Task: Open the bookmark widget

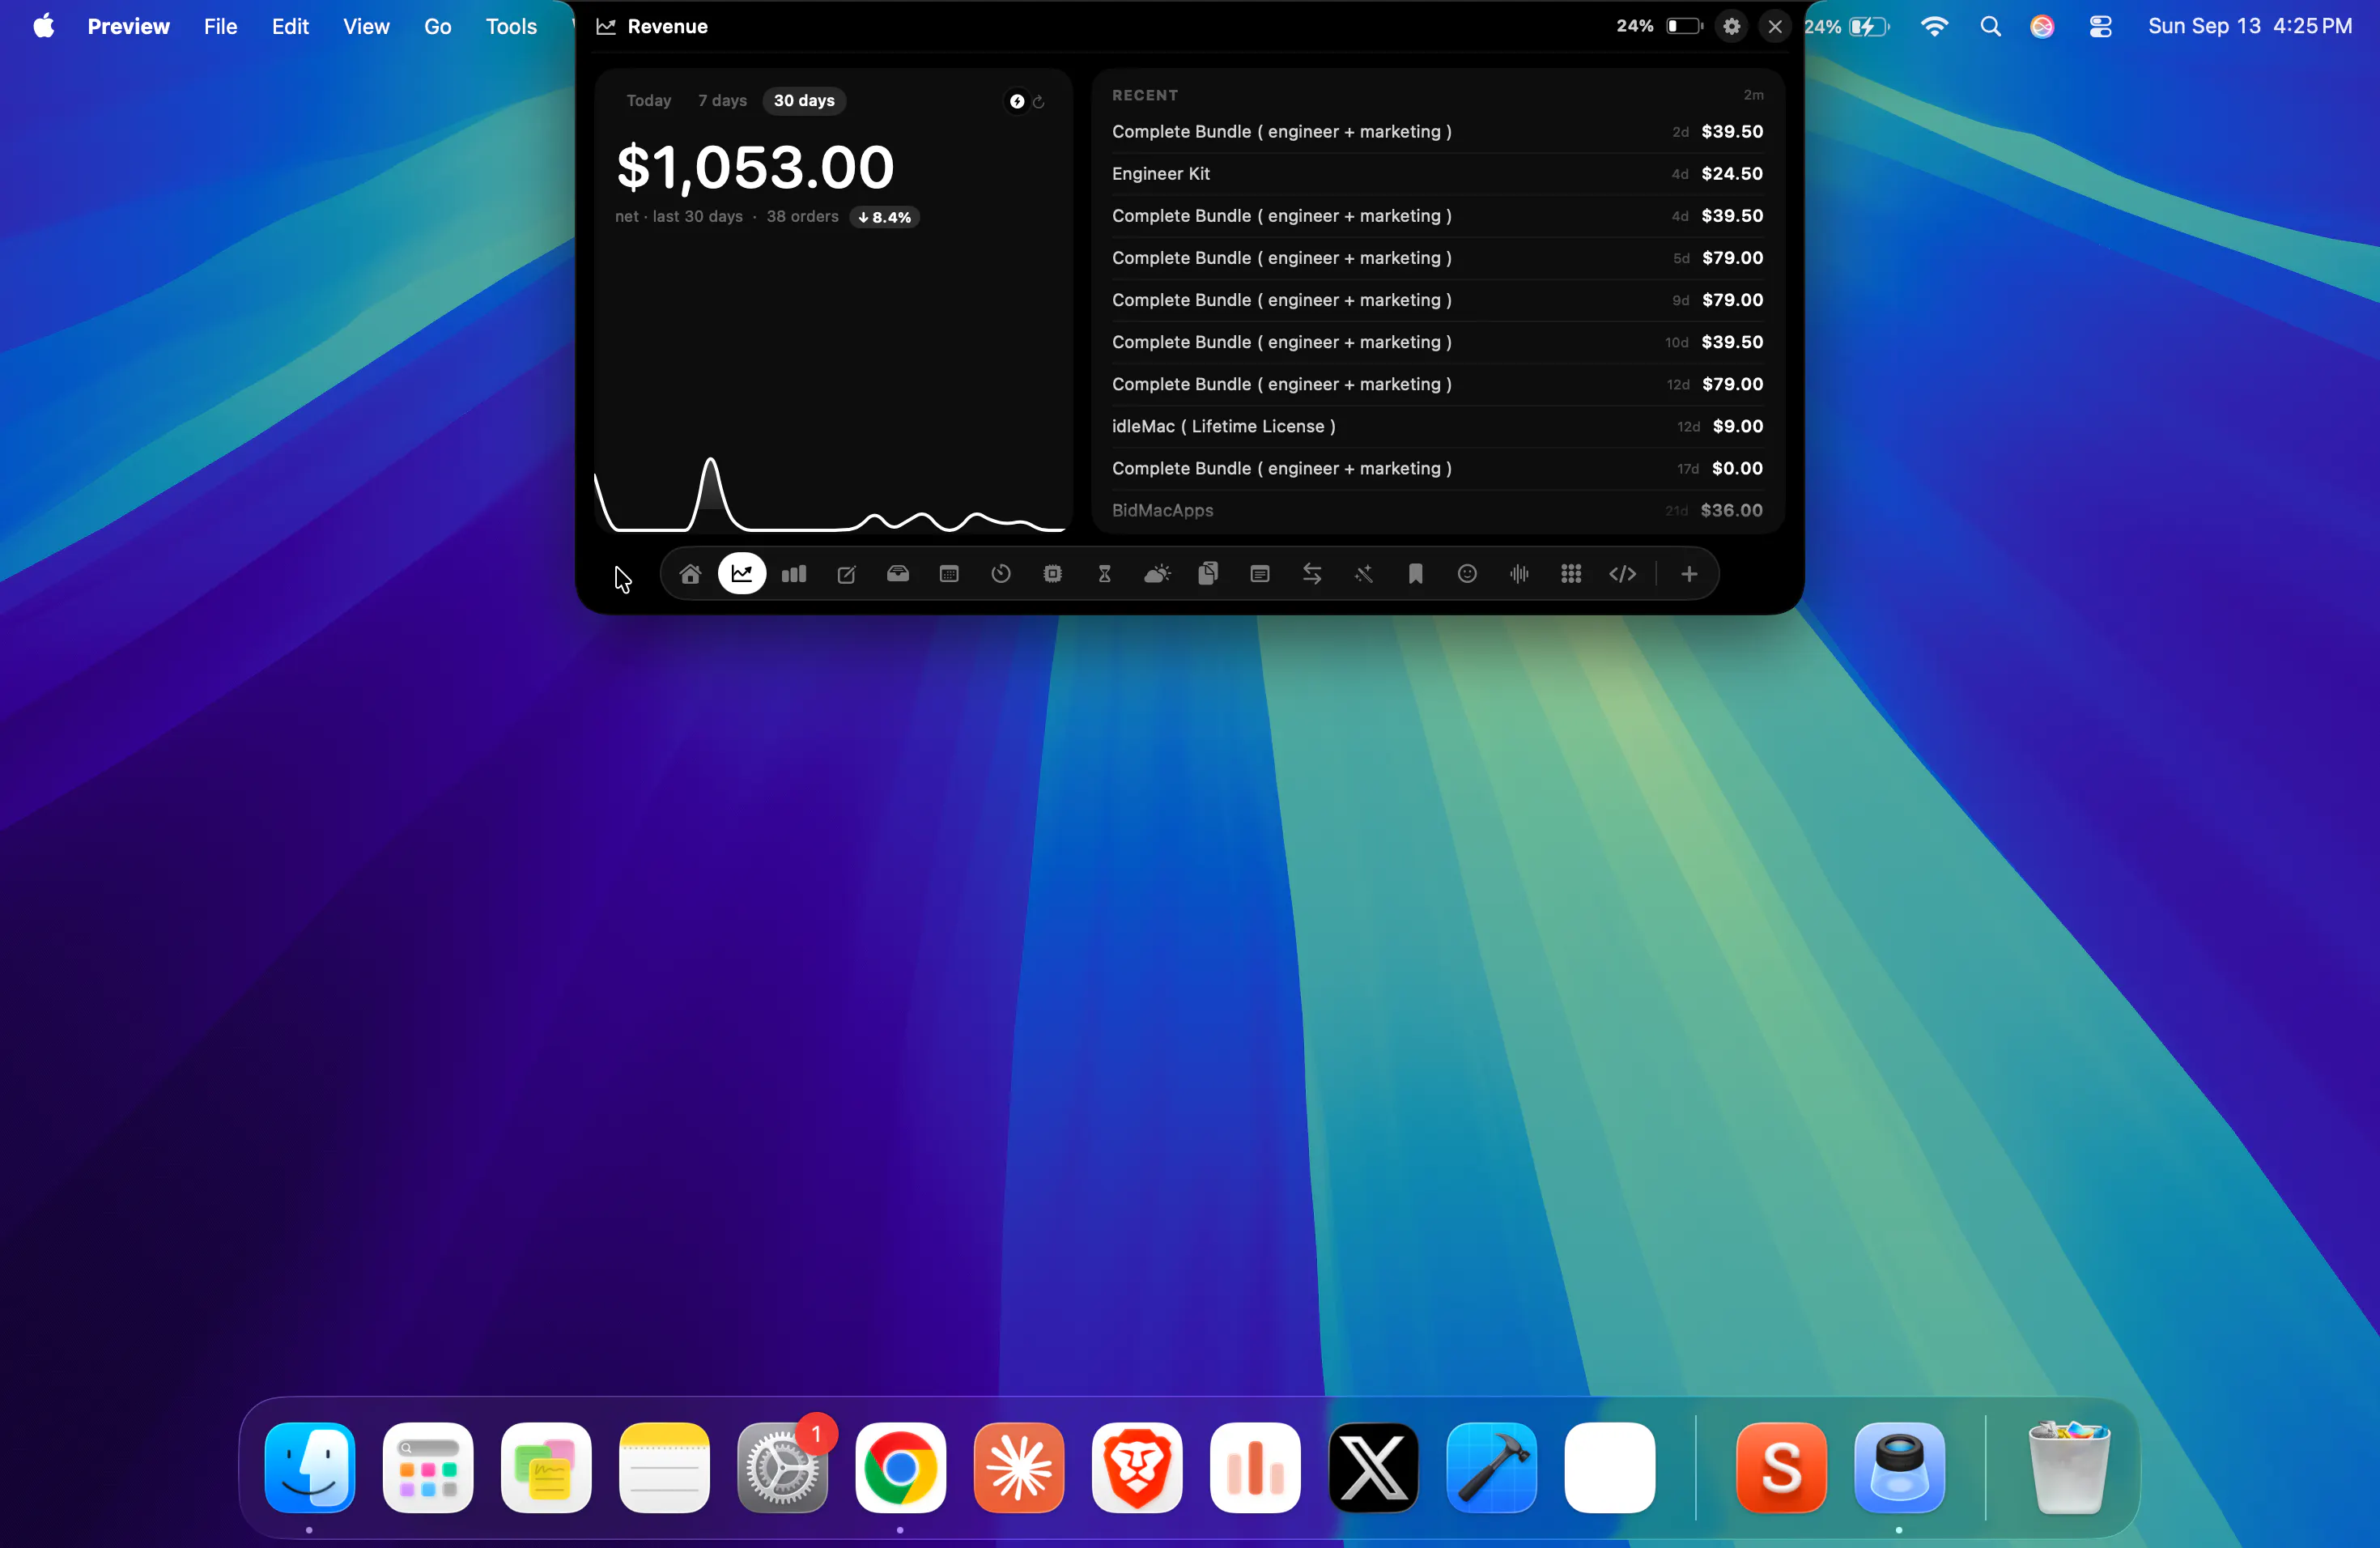Action: 1416,574
